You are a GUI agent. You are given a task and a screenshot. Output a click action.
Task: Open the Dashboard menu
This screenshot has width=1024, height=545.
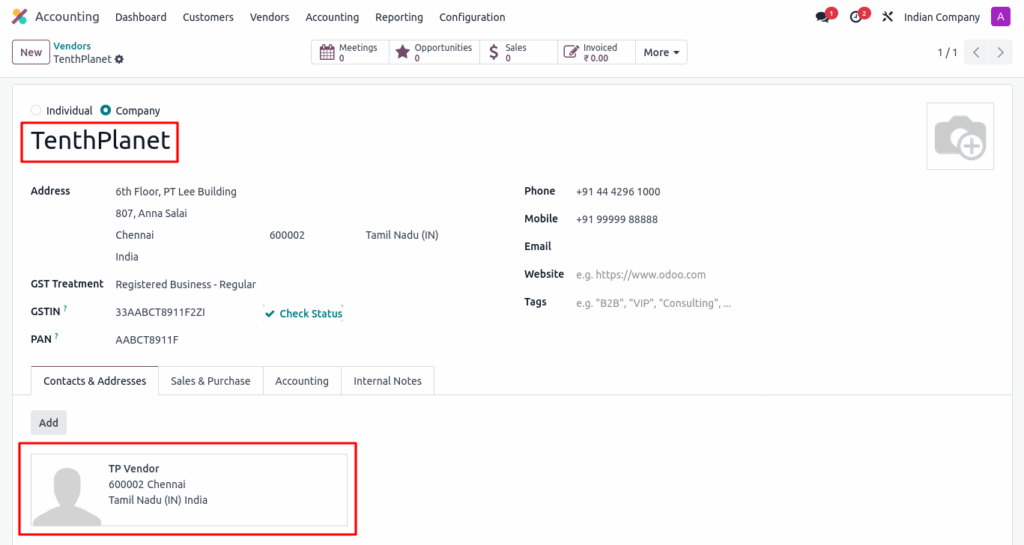tap(140, 18)
